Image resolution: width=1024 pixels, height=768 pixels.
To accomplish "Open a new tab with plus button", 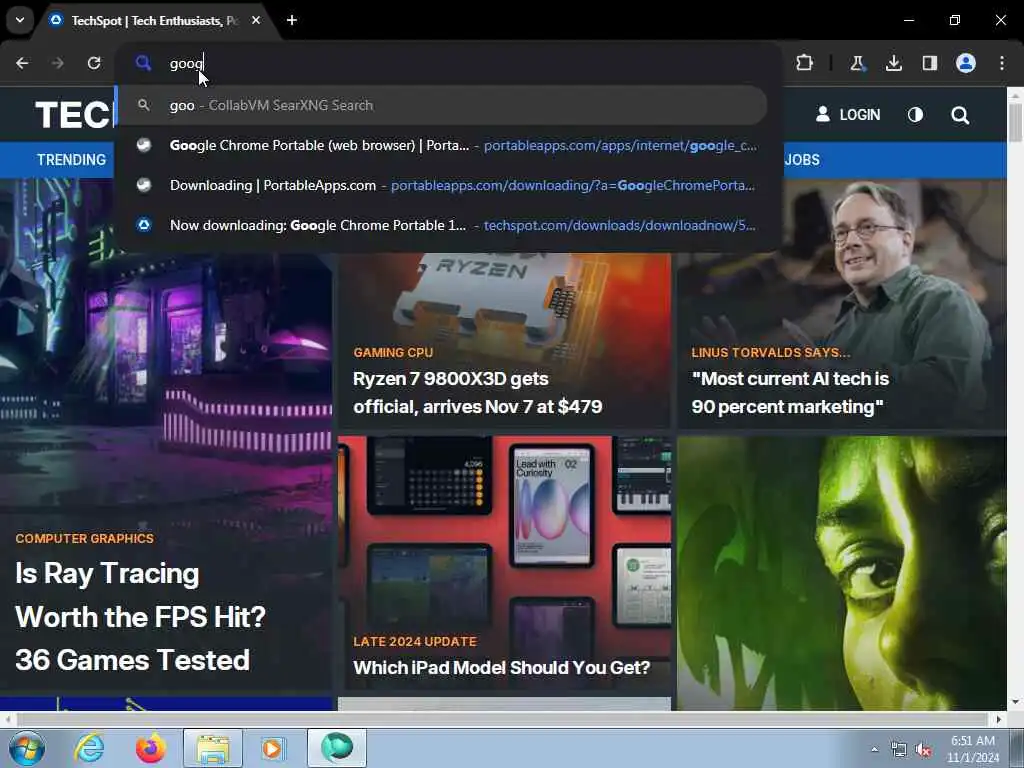I will tap(292, 20).
